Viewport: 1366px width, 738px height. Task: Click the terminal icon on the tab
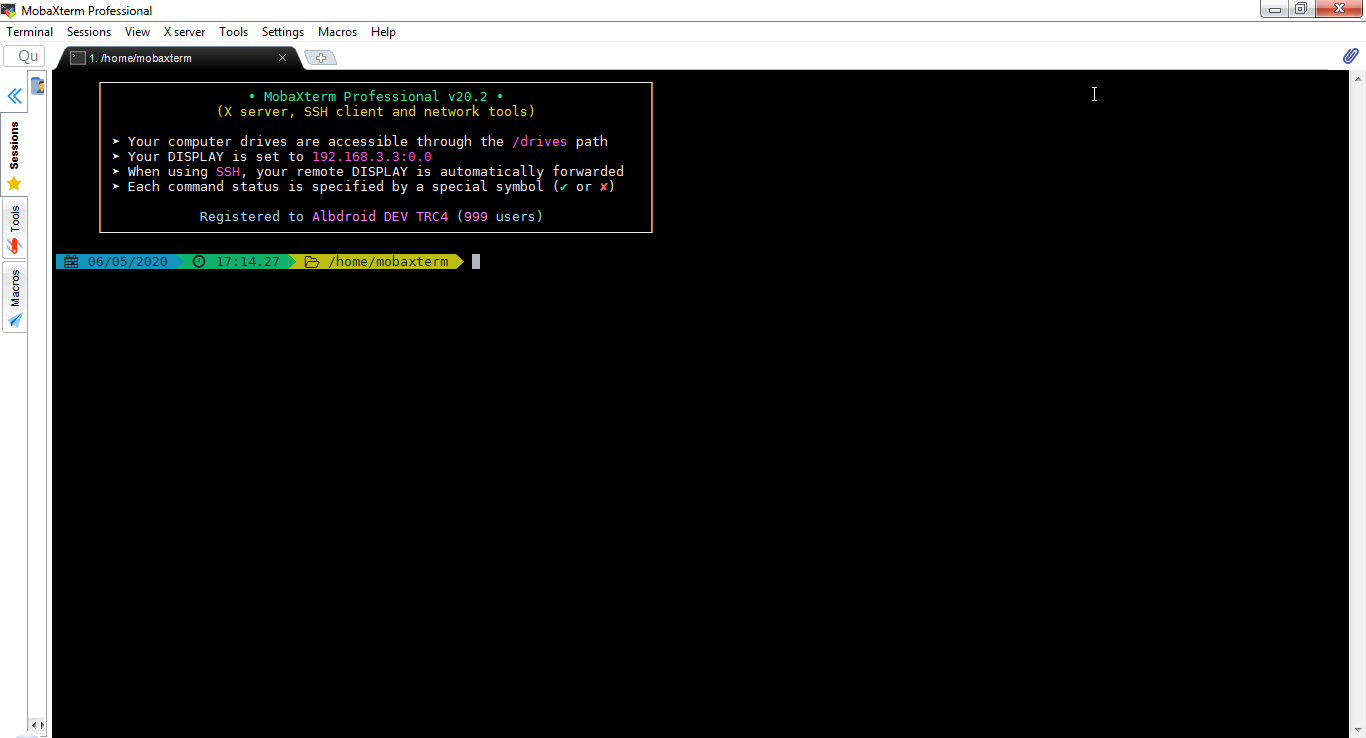(78, 58)
